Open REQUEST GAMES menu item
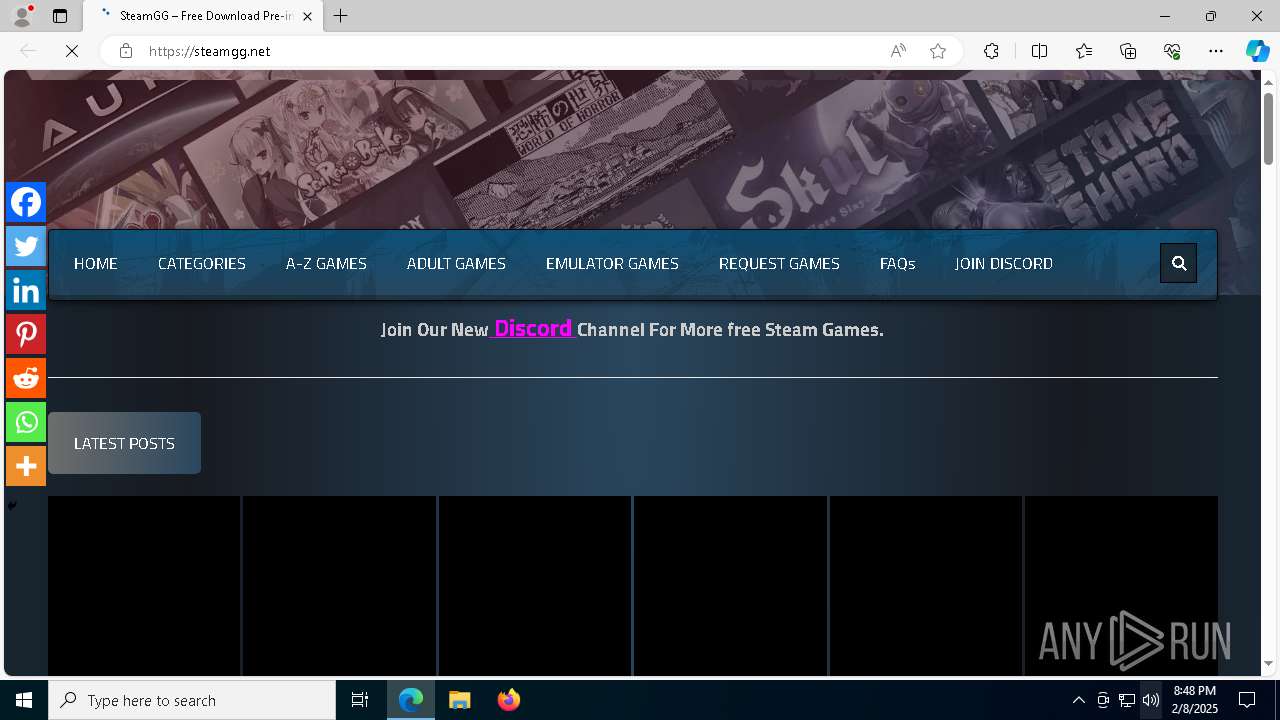Image resolution: width=1280 pixels, height=720 pixels. coord(779,264)
